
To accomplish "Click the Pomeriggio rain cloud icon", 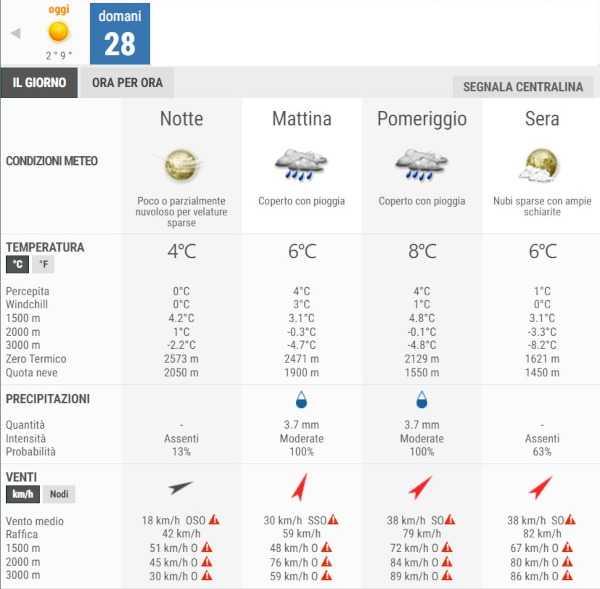I will (x=421, y=165).
